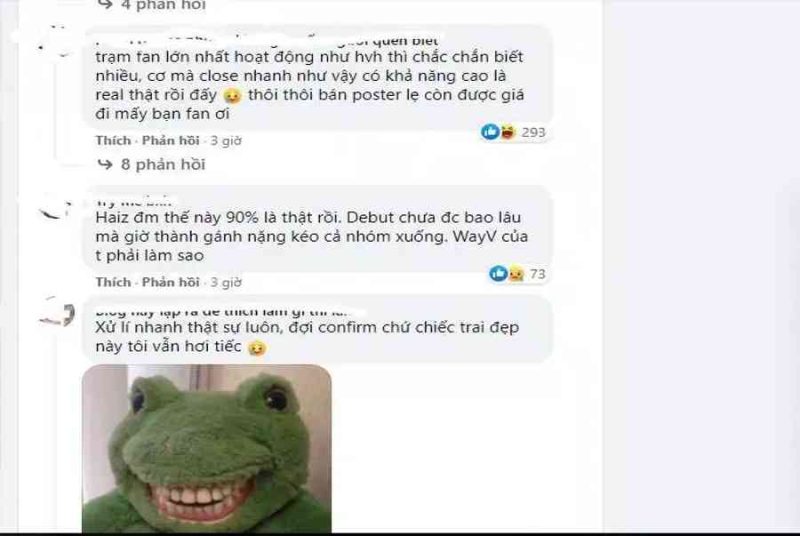This screenshot has height=536, width=800.
Task: Open the 3 giờ timestamp of the poster comment
Action: tap(226, 140)
